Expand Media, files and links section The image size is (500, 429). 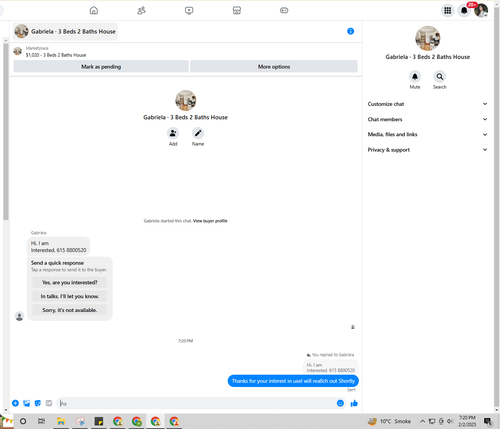427,134
